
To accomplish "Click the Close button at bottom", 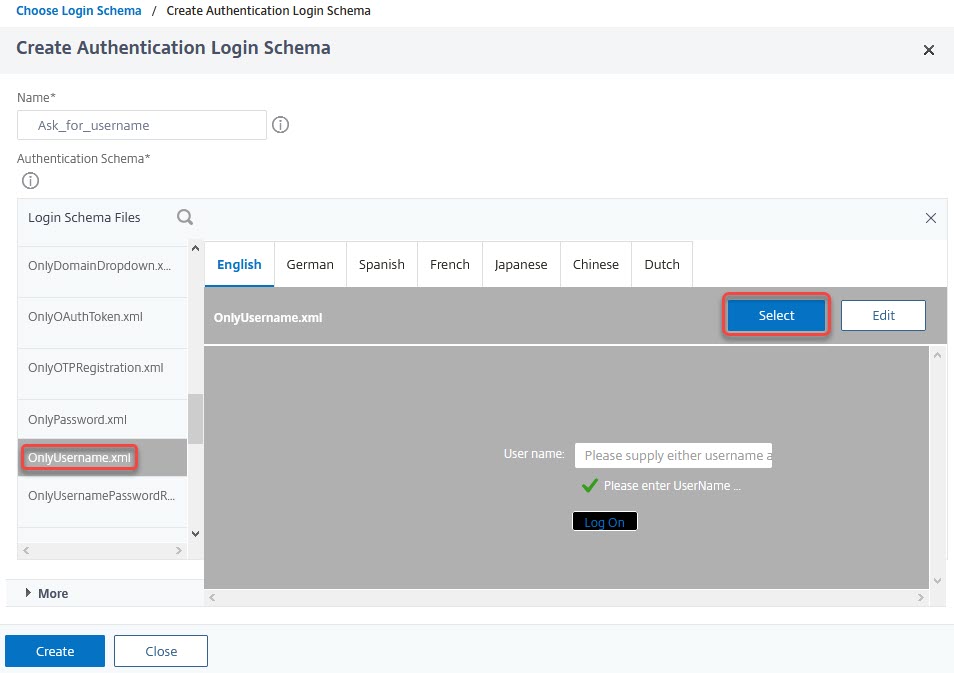I will [x=161, y=651].
